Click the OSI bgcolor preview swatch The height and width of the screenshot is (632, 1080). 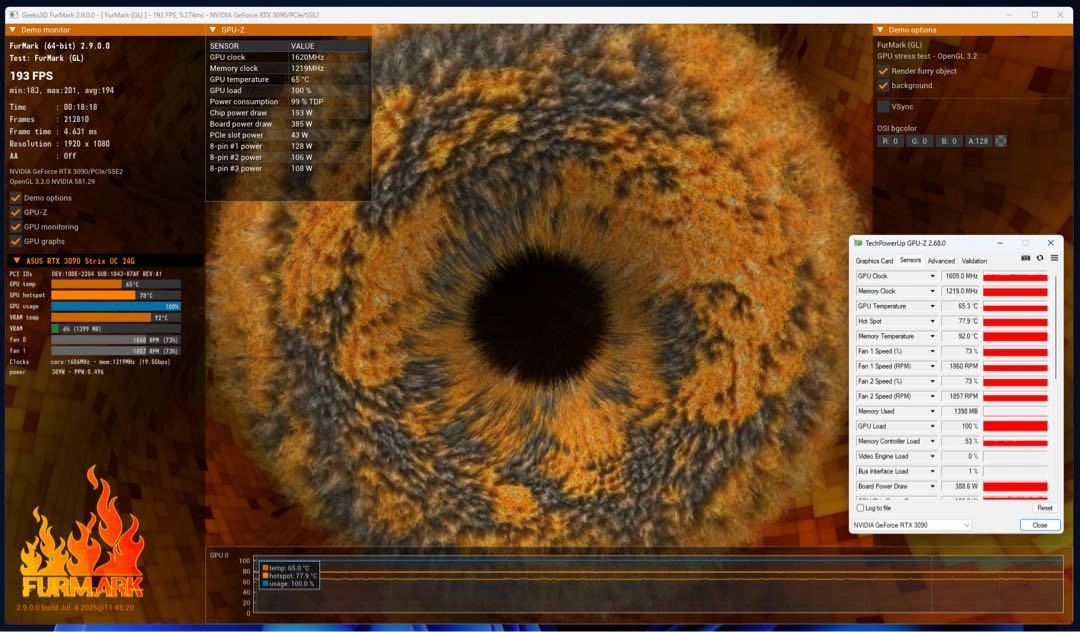point(1001,141)
